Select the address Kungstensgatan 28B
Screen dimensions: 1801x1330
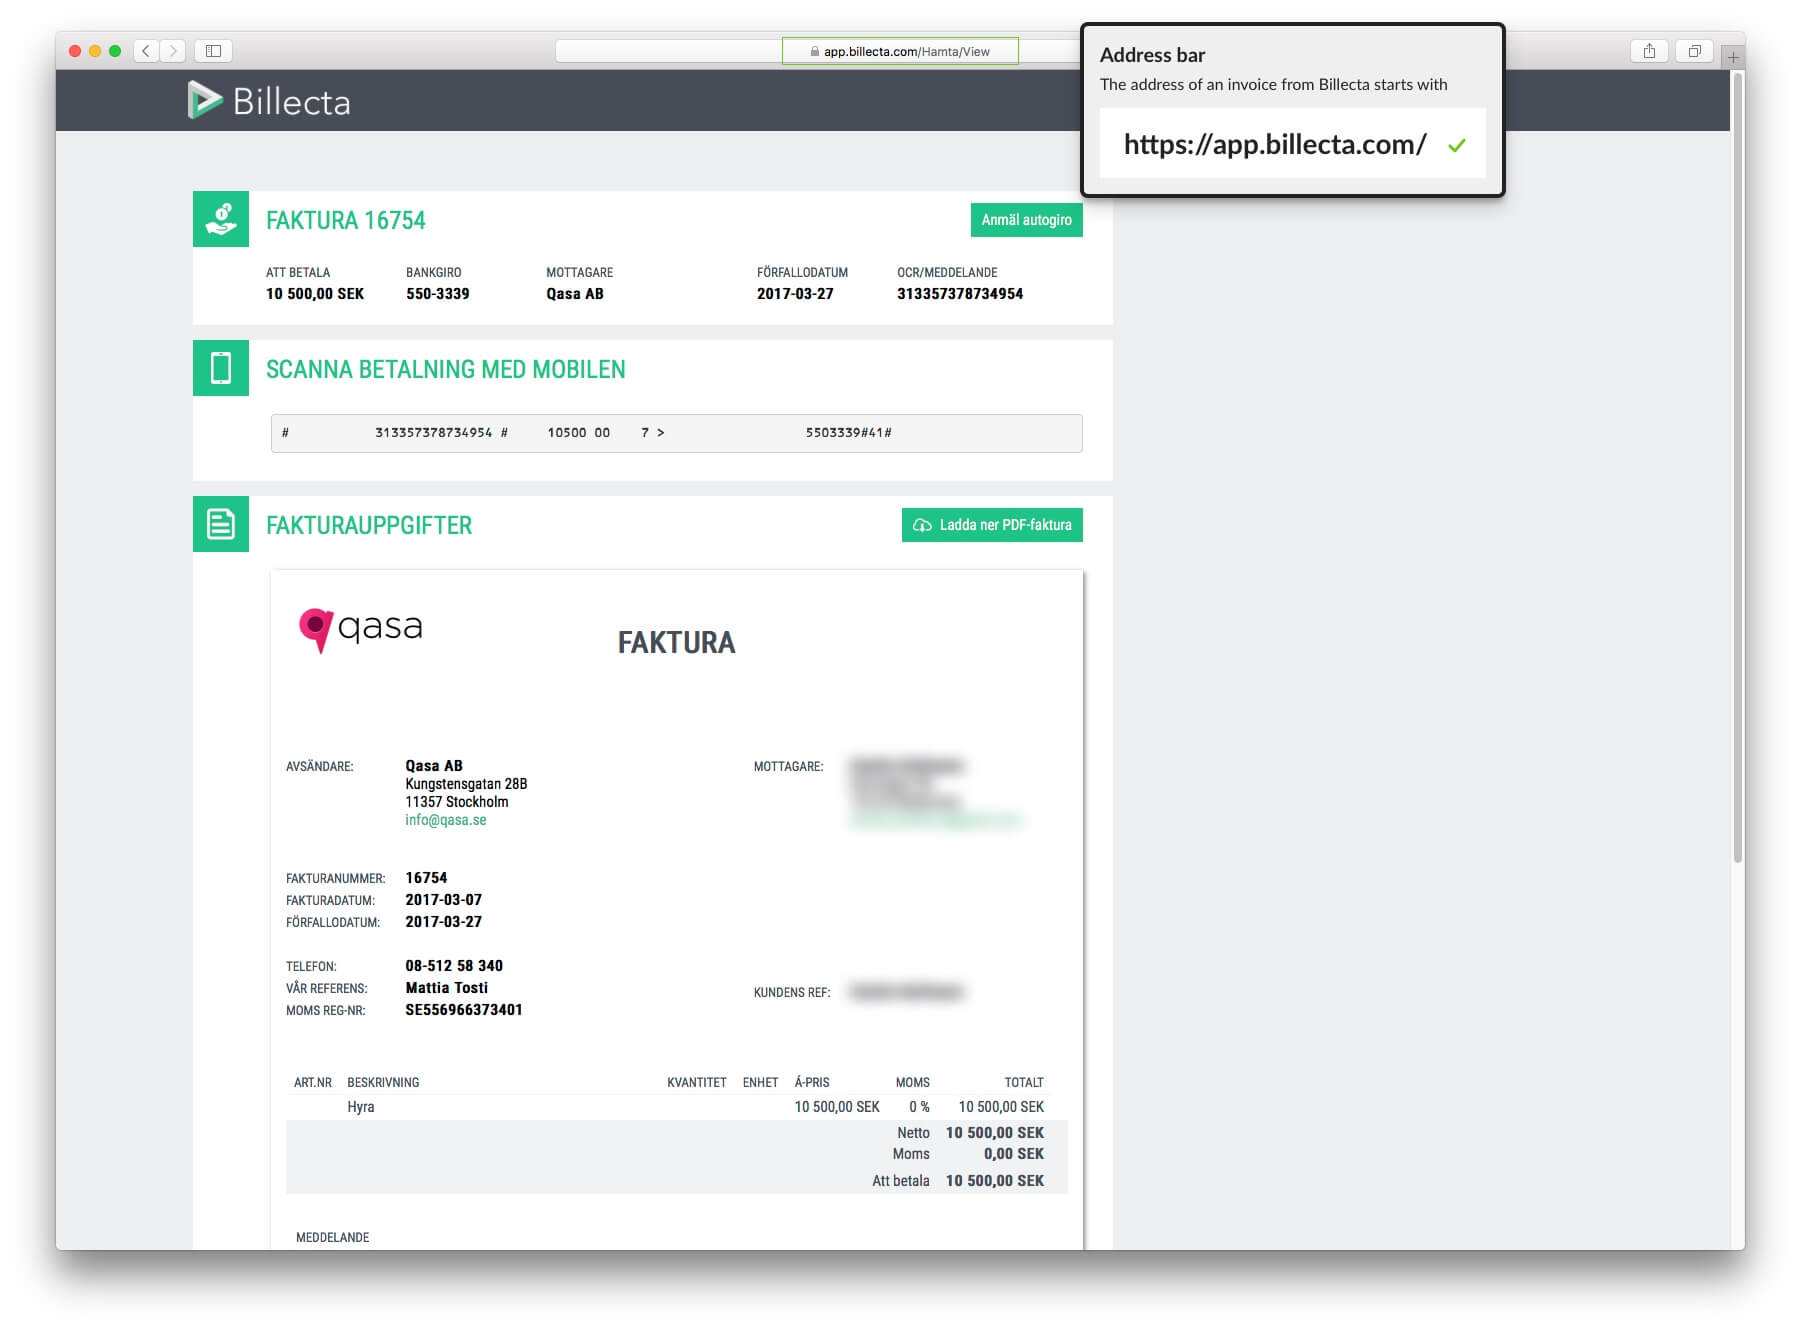click(466, 784)
